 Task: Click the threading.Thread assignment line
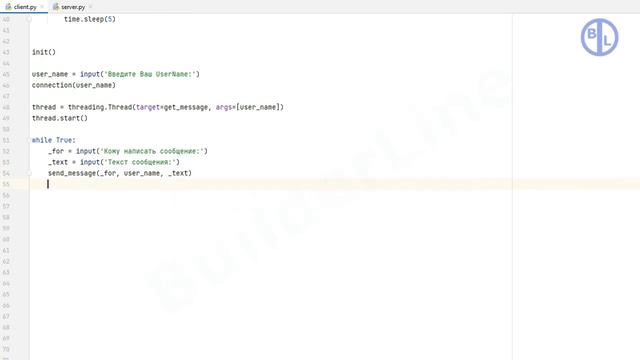(158, 107)
